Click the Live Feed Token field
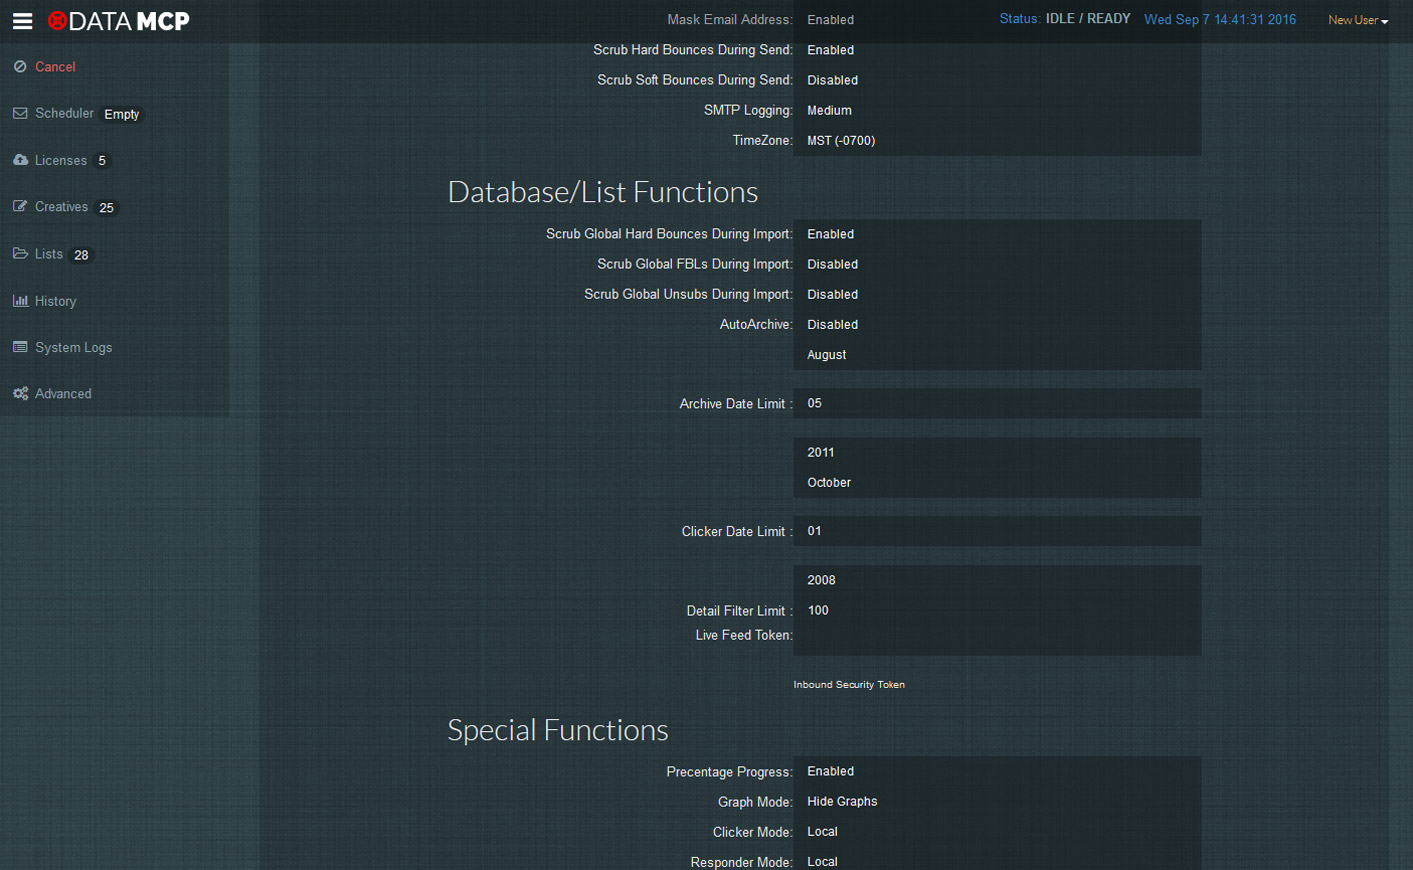Viewport: 1413px width, 870px height. [x=997, y=640]
